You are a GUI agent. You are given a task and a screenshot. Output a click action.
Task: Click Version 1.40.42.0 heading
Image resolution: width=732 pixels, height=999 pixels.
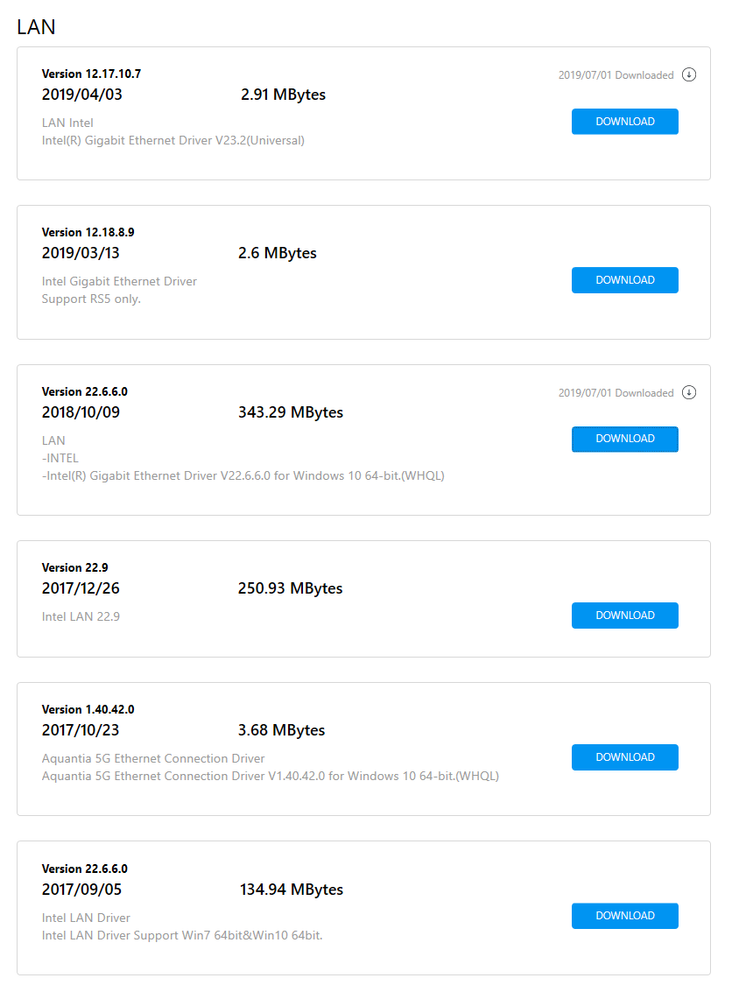point(88,710)
